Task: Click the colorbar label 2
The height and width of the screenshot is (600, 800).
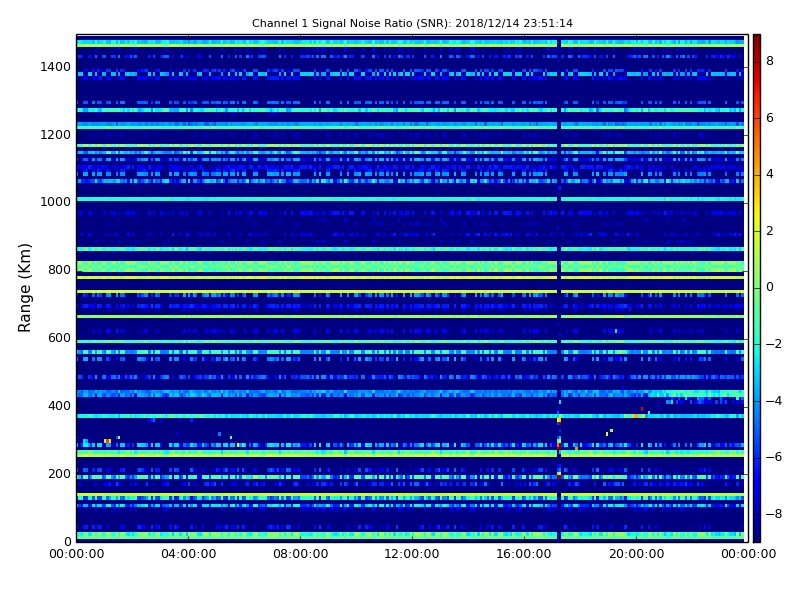Action: click(x=770, y=231)
